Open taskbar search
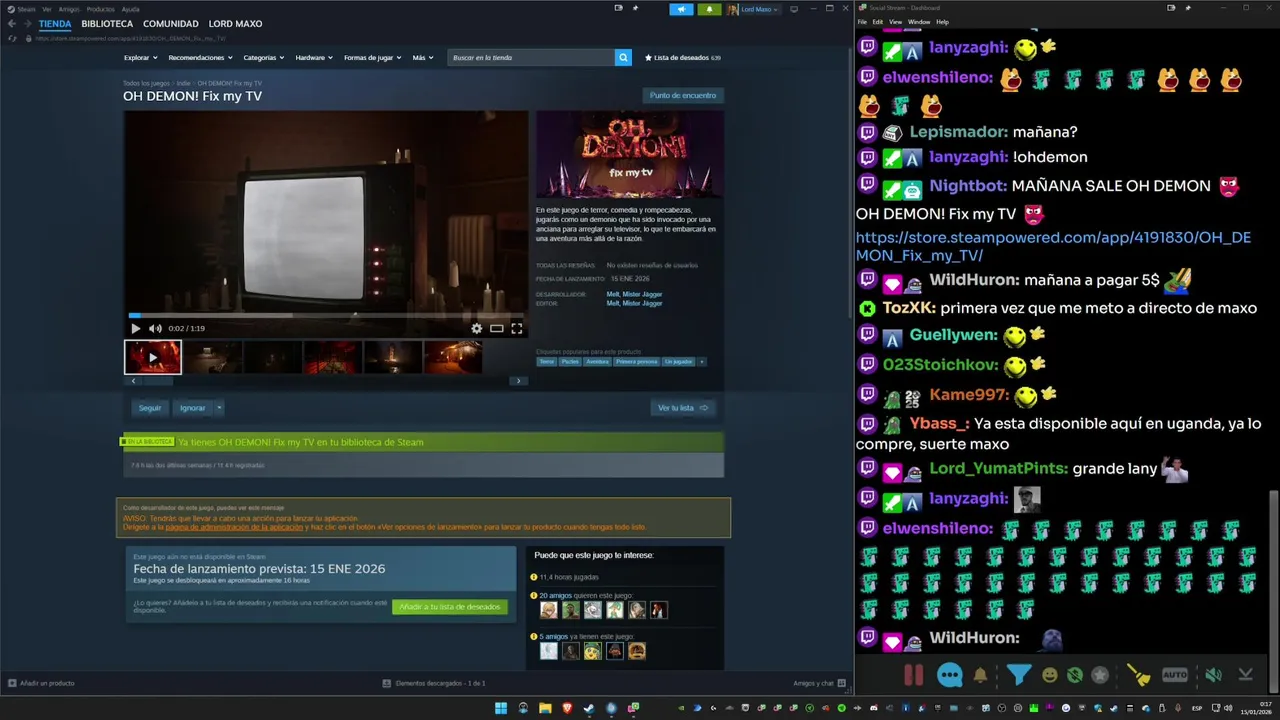Screen dimensions: 1280x720 523,708
